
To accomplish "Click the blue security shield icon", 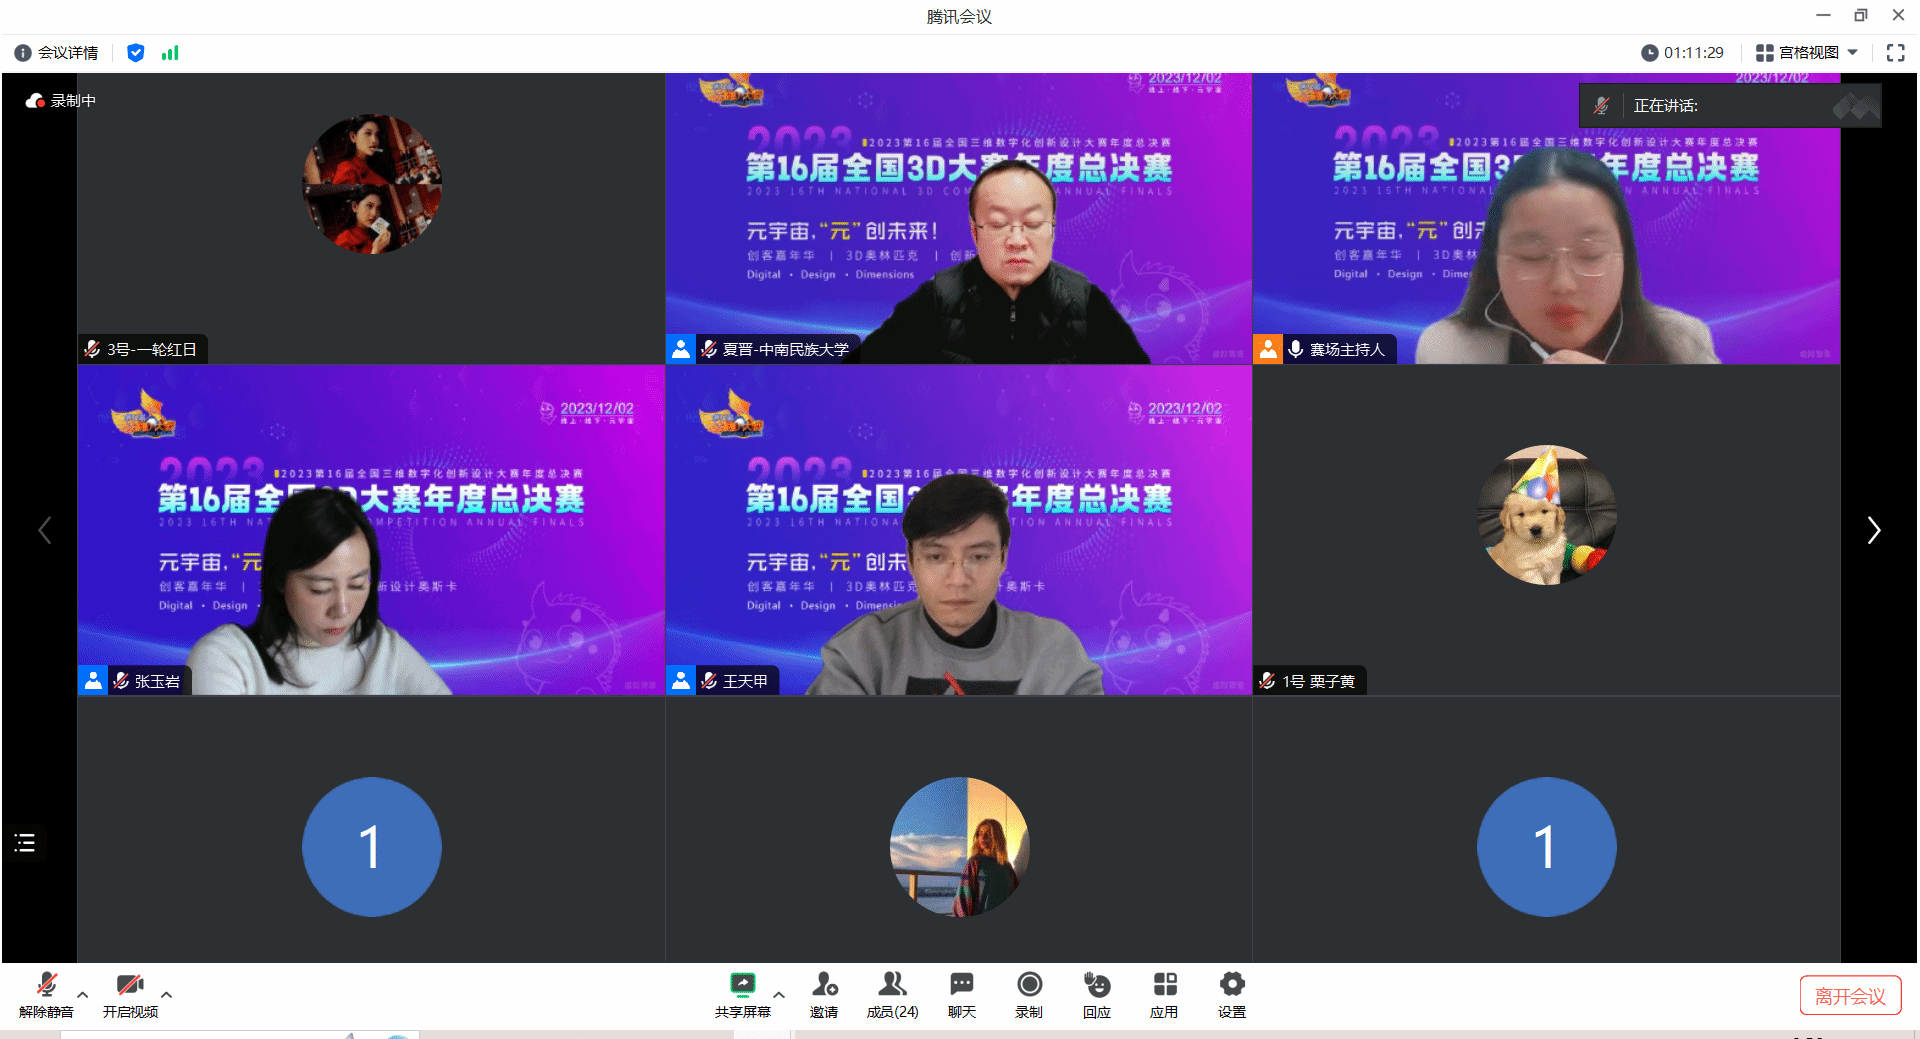I will tap(136, 53).
